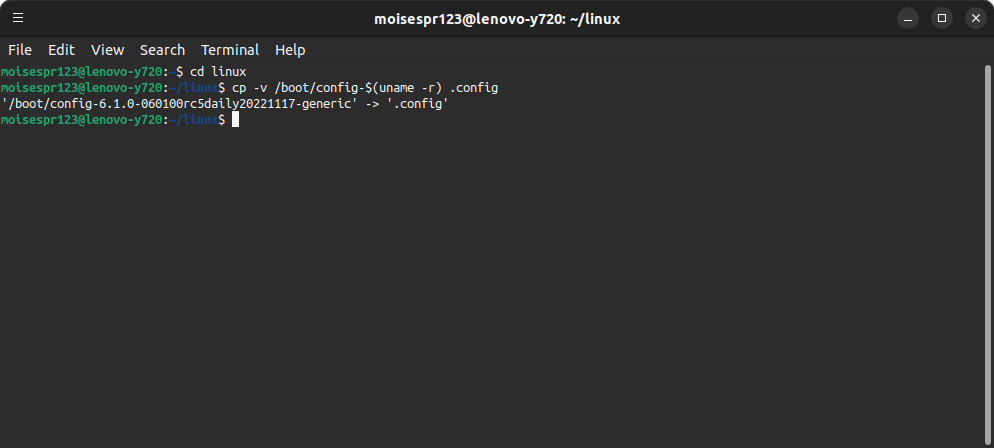Viewport: 994px width, 448px height.
Task: Click the green username on the first prompt line
Action: point(39,72)
